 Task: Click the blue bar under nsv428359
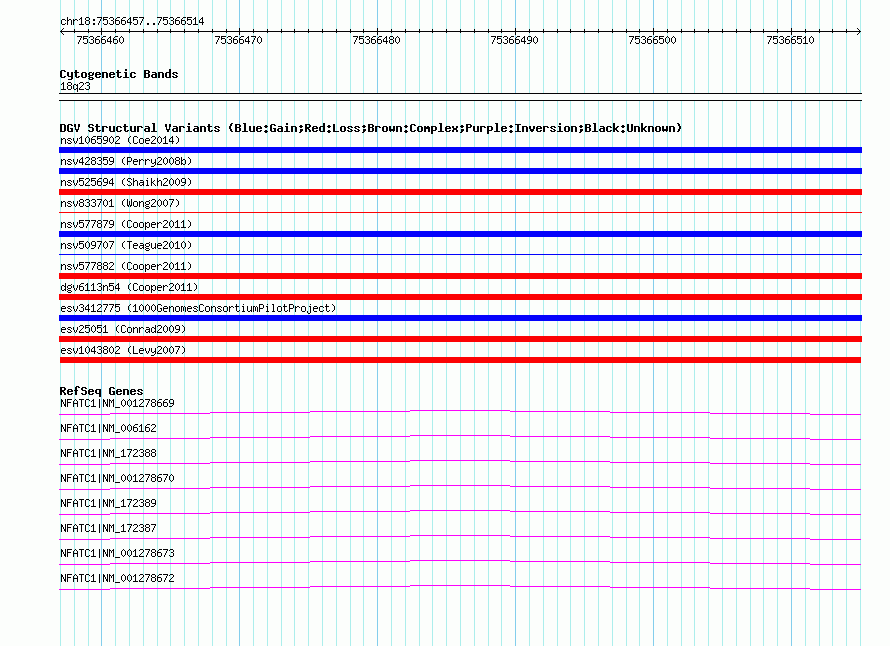point(460,171)
